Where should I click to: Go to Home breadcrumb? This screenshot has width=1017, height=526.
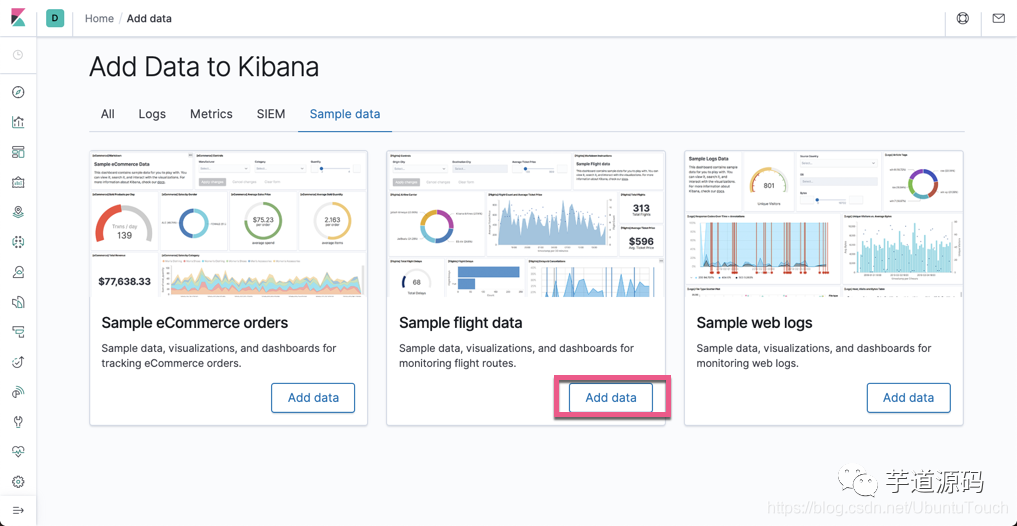[99, 18]
